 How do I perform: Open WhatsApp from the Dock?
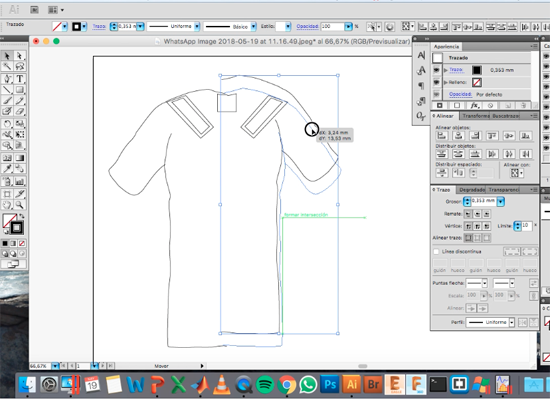point(308,384)
